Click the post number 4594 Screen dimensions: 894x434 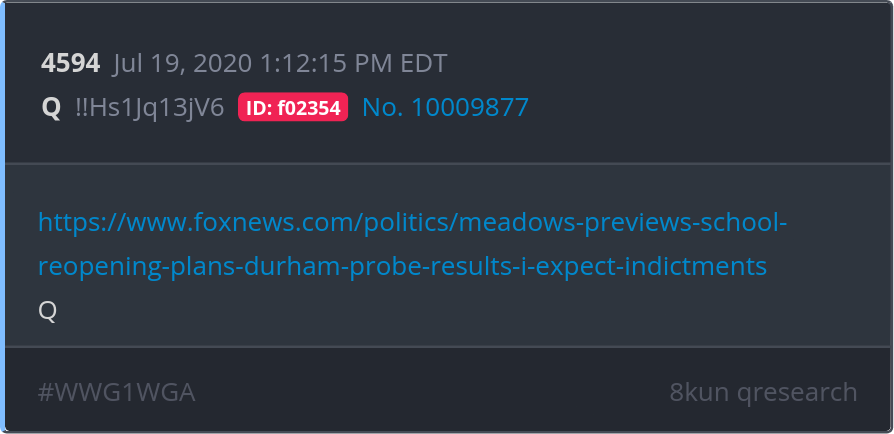tap(70, 63)
